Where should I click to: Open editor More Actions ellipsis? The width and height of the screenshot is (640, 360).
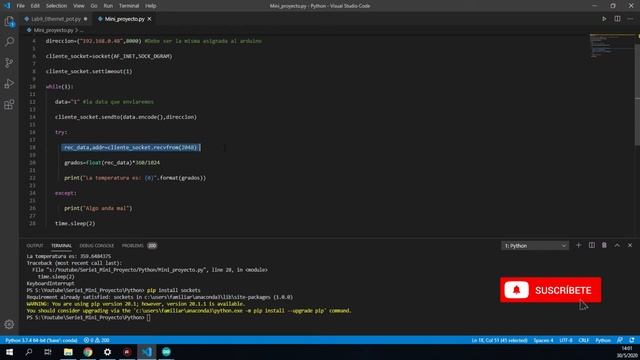click(630, 19)
